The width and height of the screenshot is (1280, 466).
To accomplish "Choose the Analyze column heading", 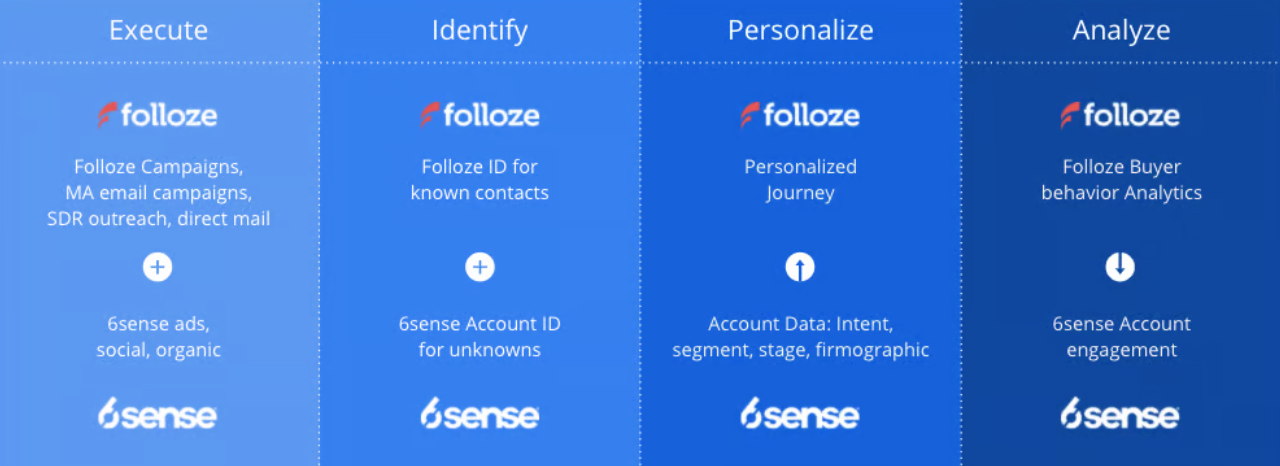I will click(x=1121, y=30).
